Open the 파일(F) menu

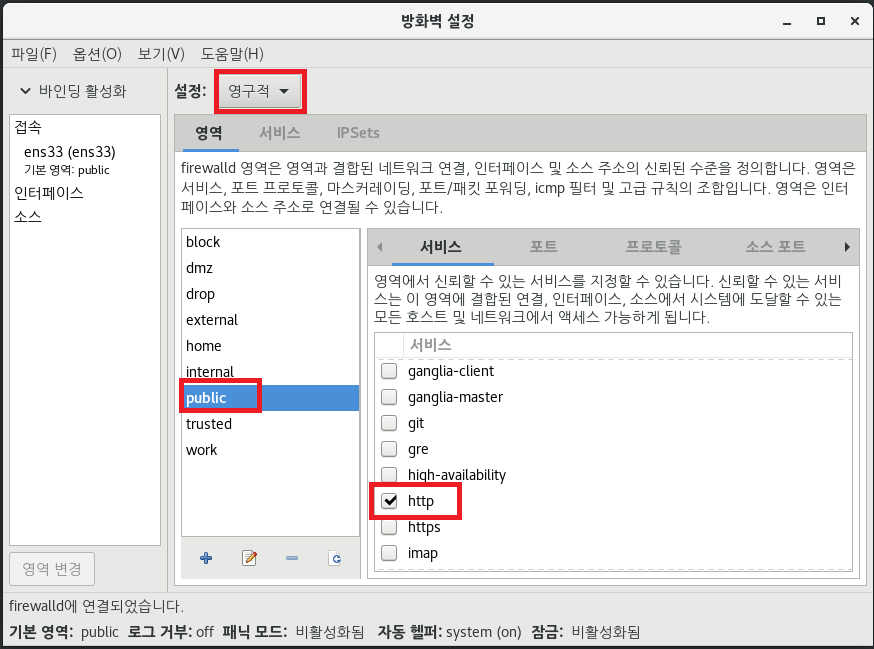tap(33, 54)
